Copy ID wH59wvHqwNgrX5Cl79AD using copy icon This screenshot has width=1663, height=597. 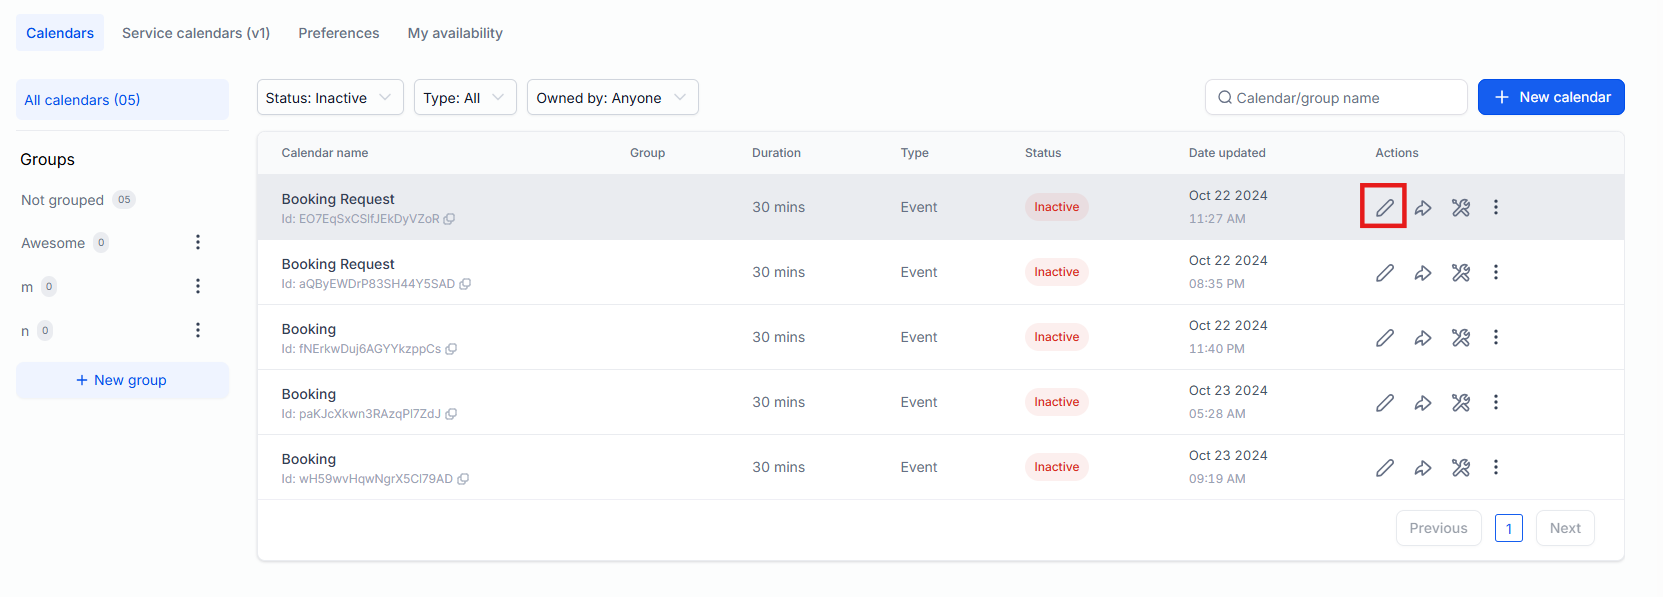point(463,479)
